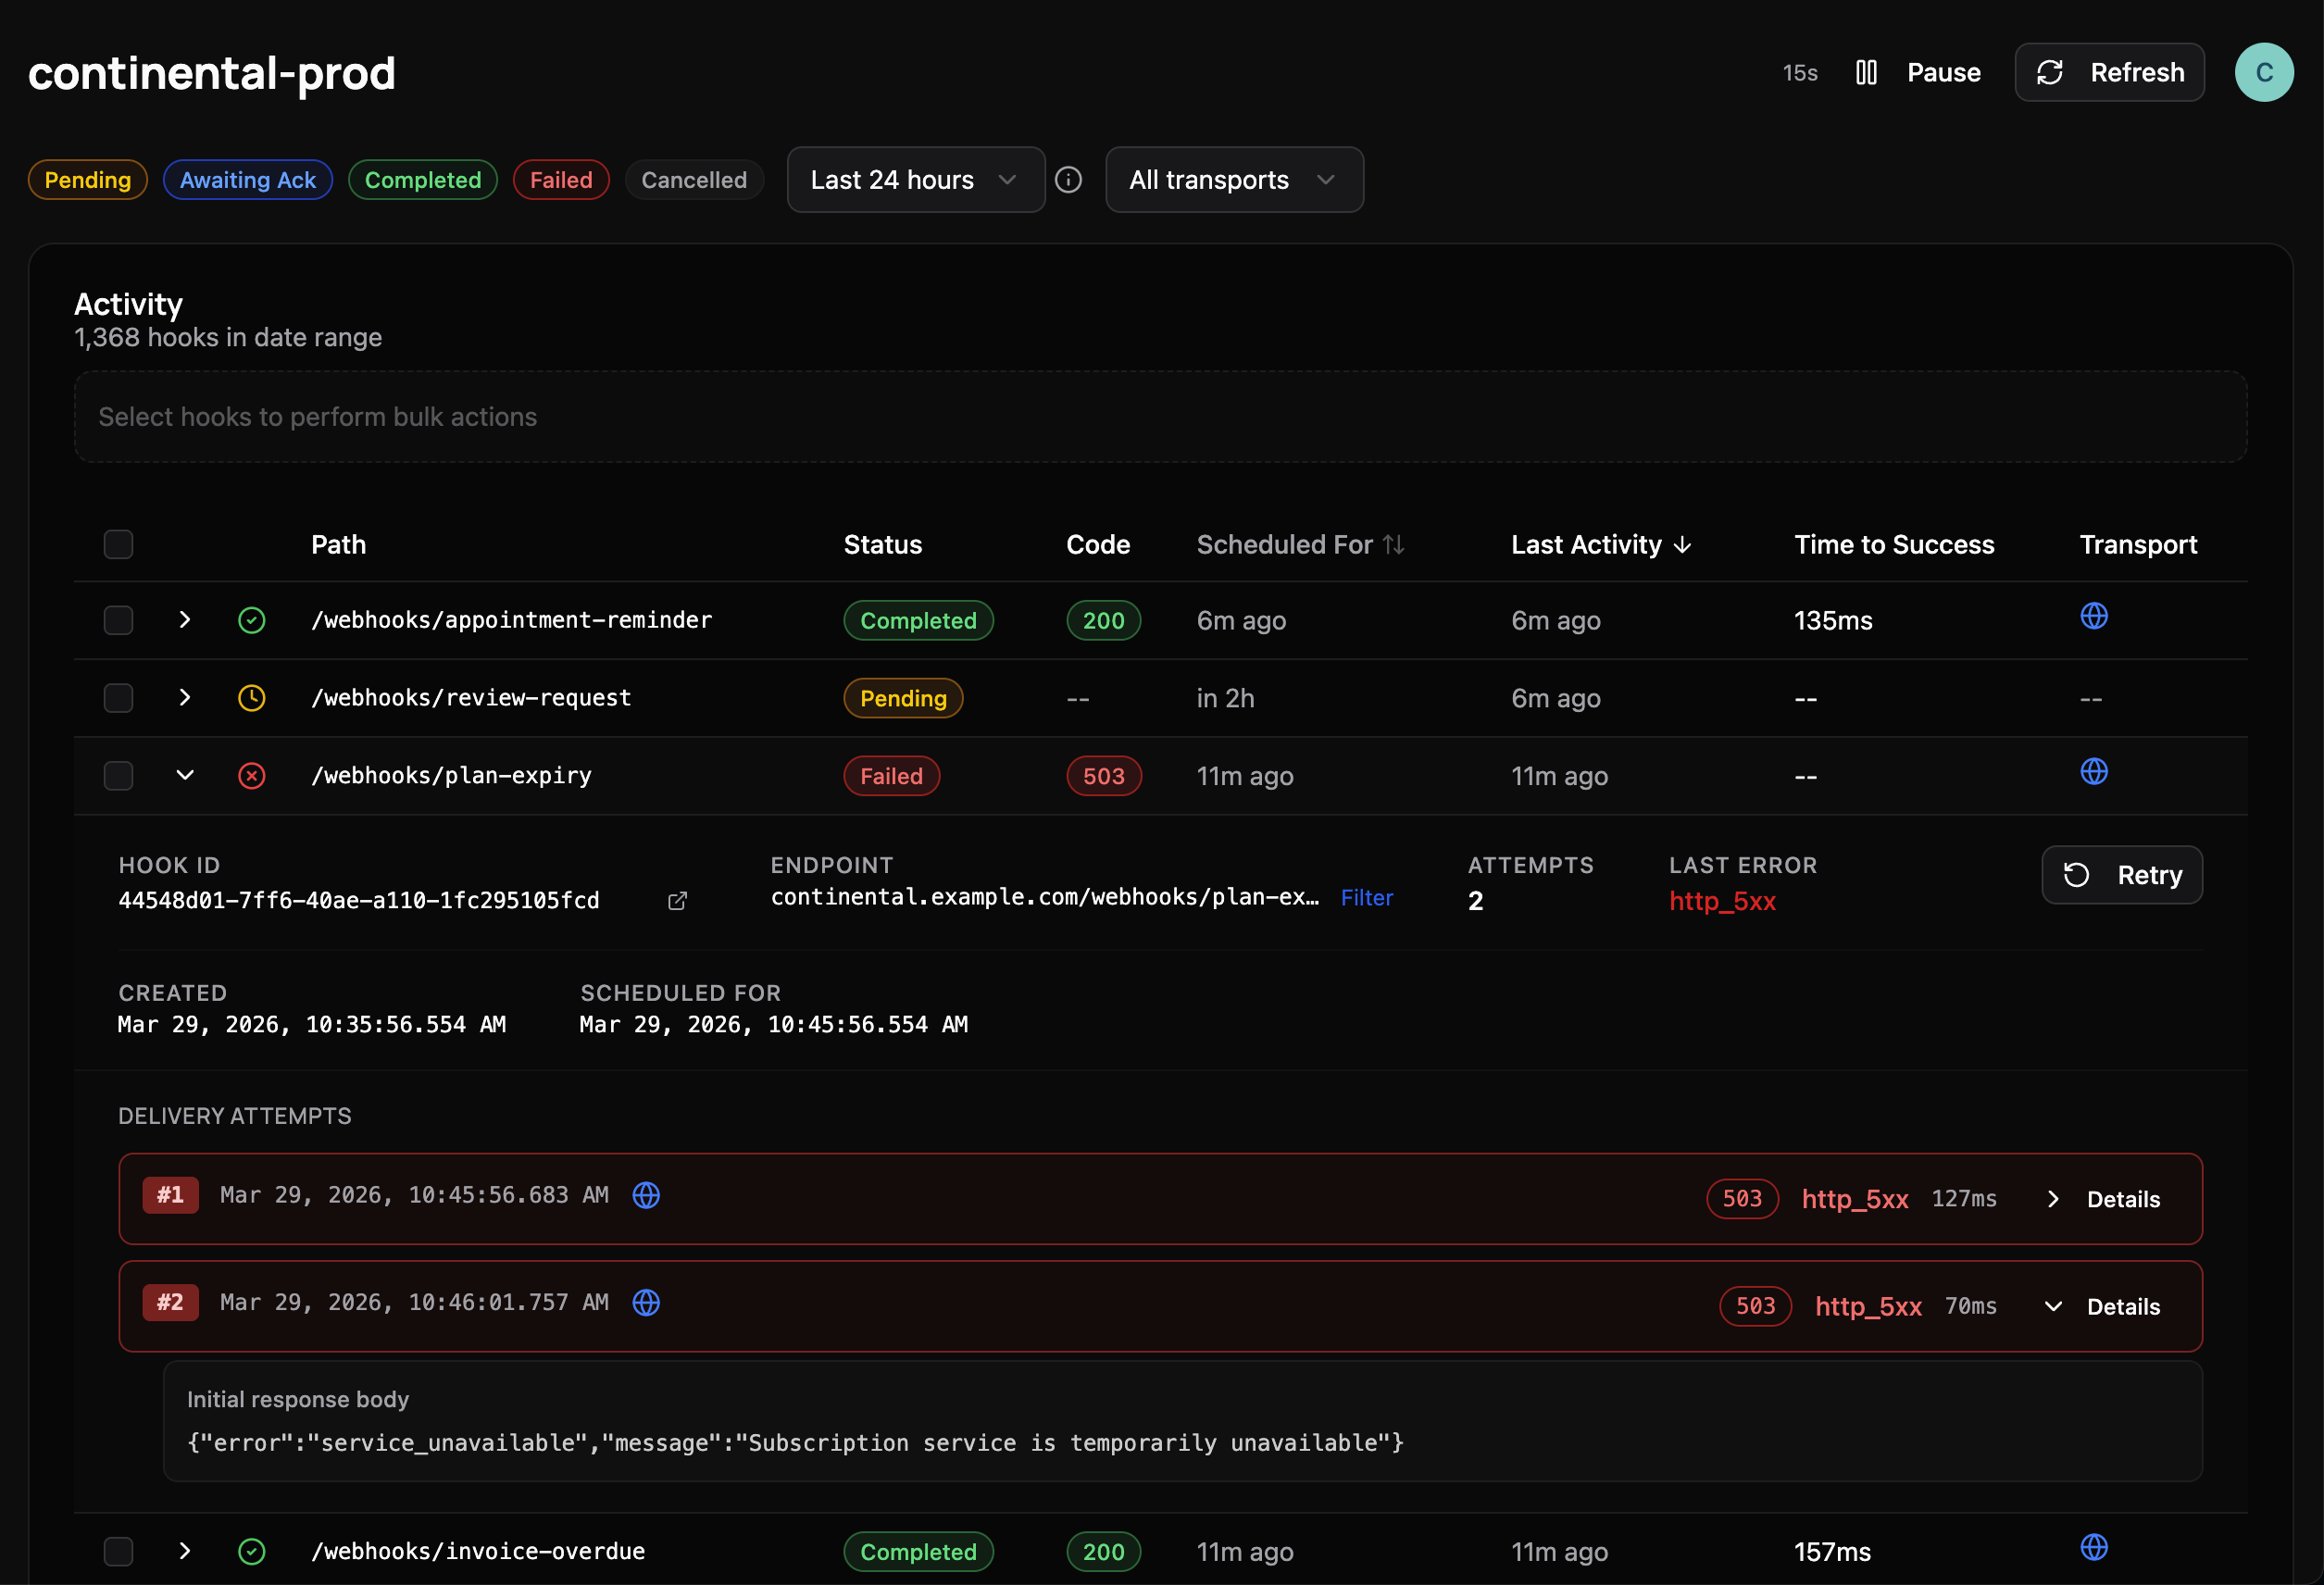Expand the appointment-reminder row
The height and width of the screenshot is (1585, 2324).
click(x=184, y=620)
